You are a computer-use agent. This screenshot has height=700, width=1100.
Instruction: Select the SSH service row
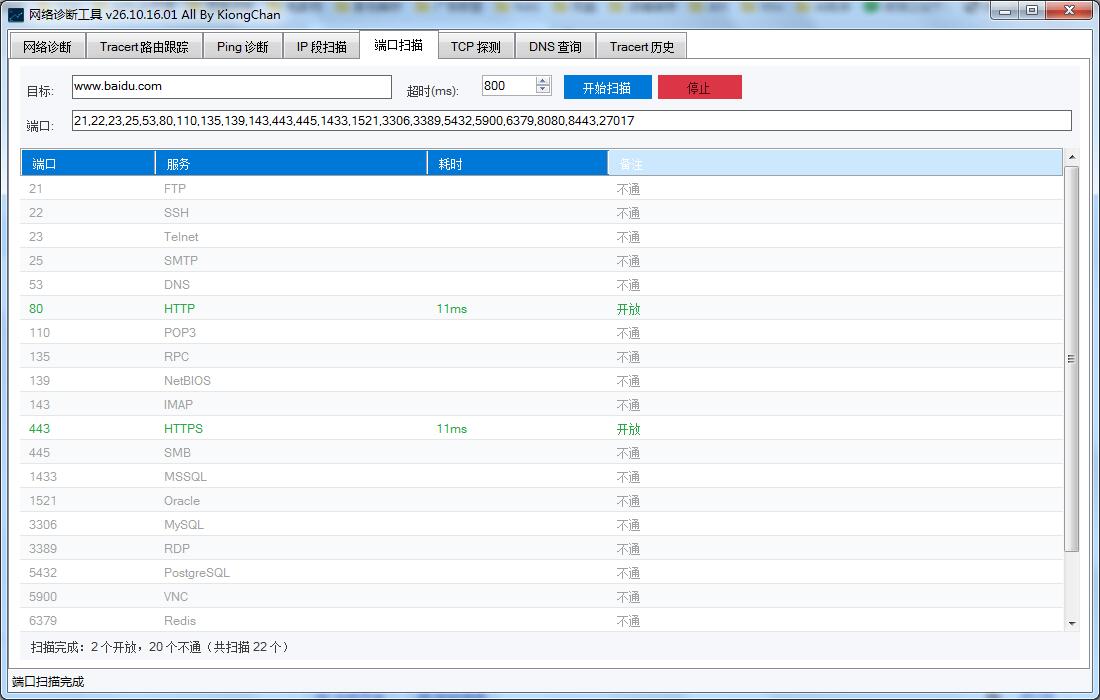coord(542,213)
